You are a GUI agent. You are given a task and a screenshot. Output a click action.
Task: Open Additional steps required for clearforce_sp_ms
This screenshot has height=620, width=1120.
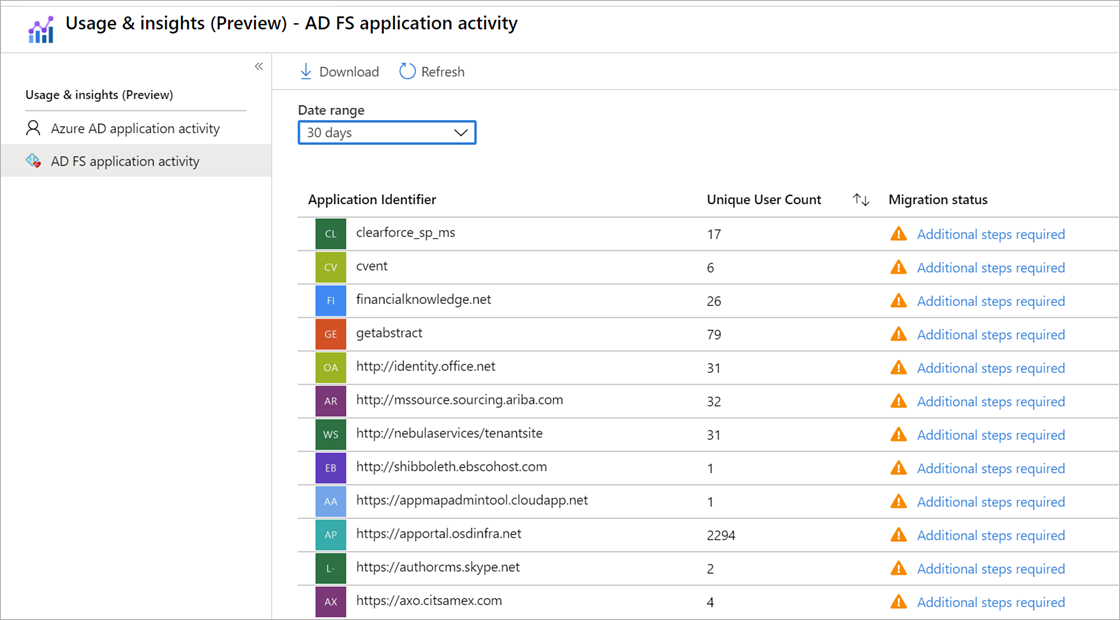click(991, 234)
